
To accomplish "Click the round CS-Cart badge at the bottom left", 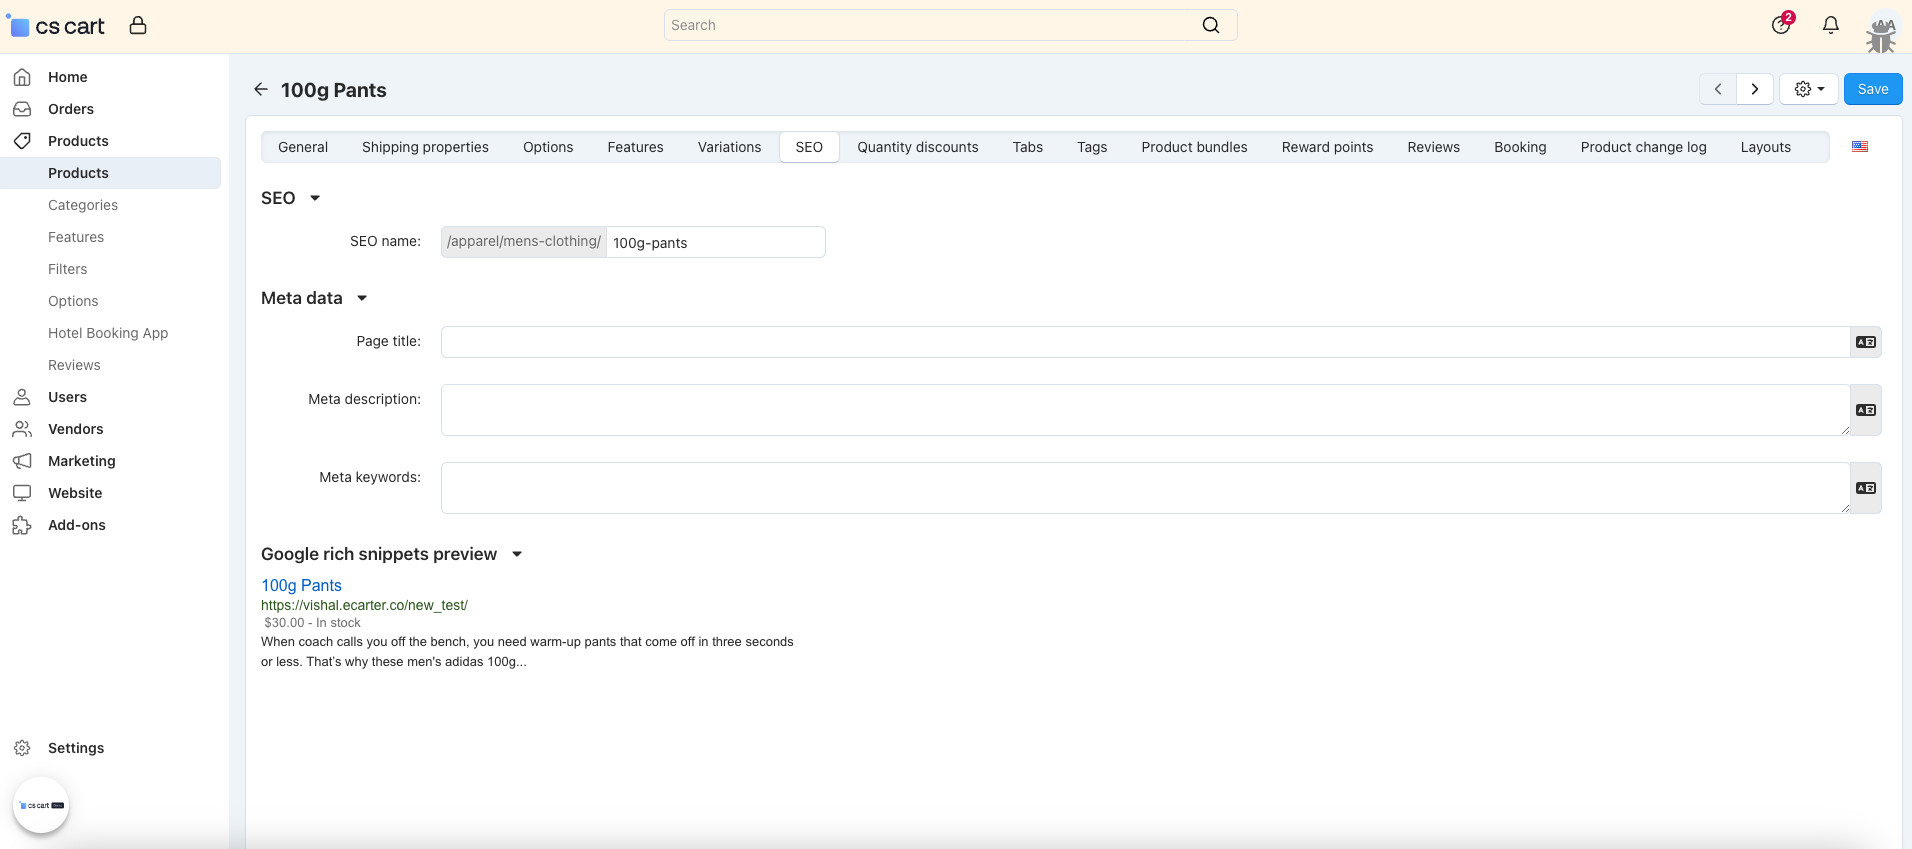I will tap(41, 805).
